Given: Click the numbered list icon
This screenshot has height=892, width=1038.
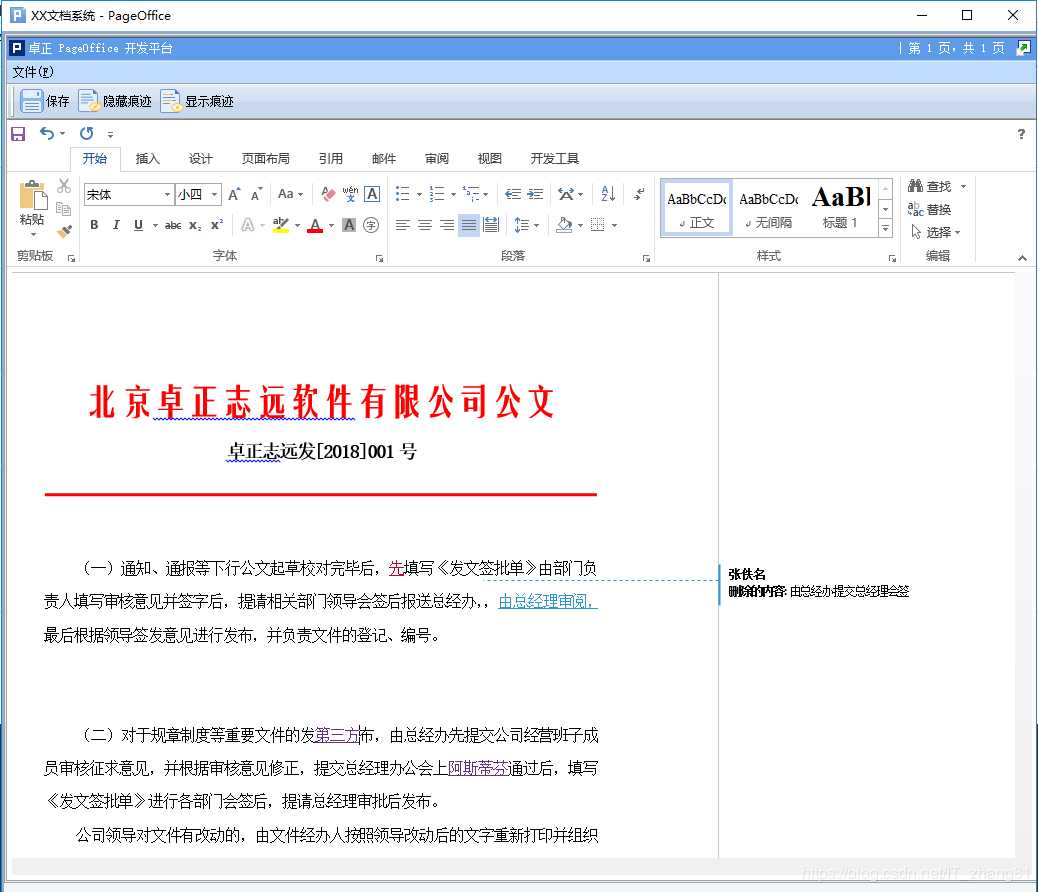Looking at the screenshot, I should [437, 194].
